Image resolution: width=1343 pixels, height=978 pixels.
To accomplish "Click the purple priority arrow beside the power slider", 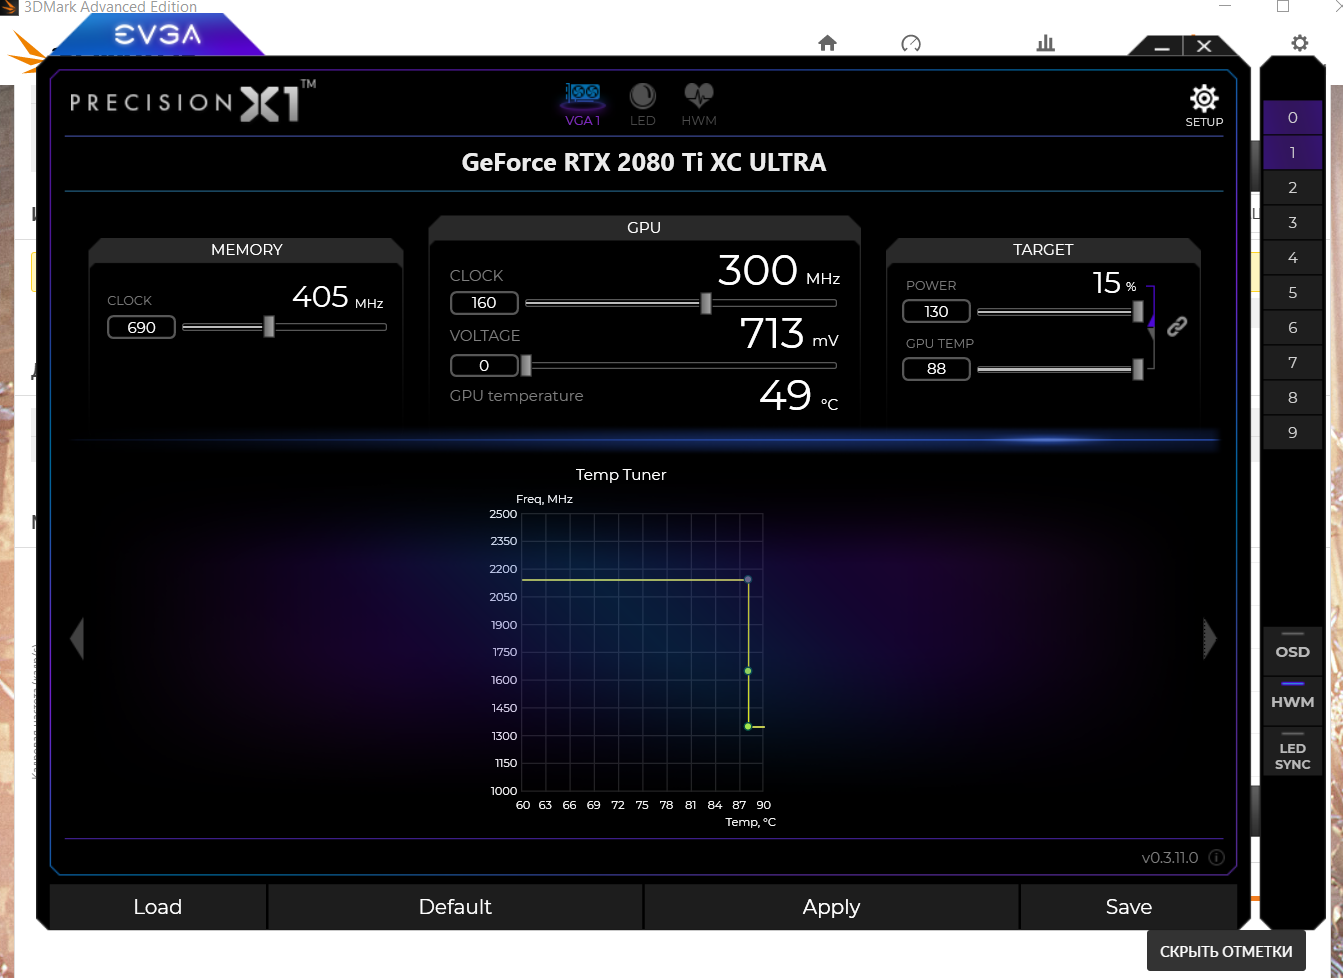I will click(1151, 321).
